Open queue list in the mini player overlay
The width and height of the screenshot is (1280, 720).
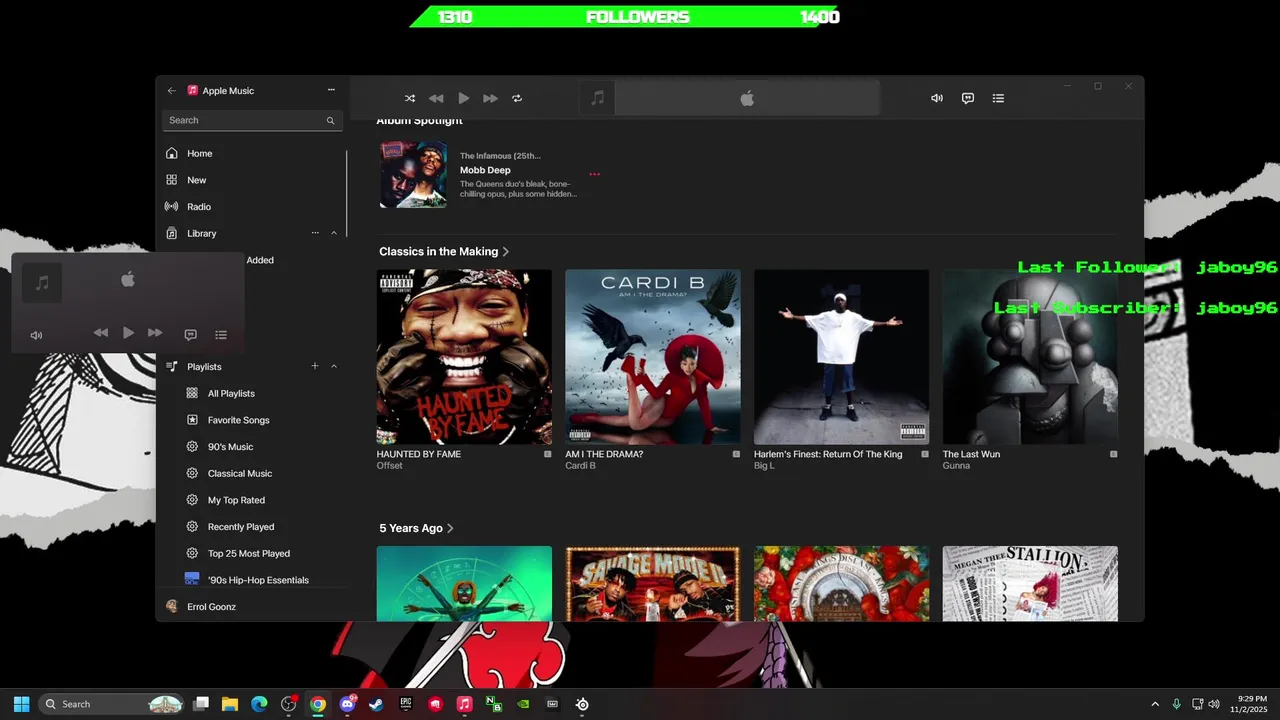(221, 335)
